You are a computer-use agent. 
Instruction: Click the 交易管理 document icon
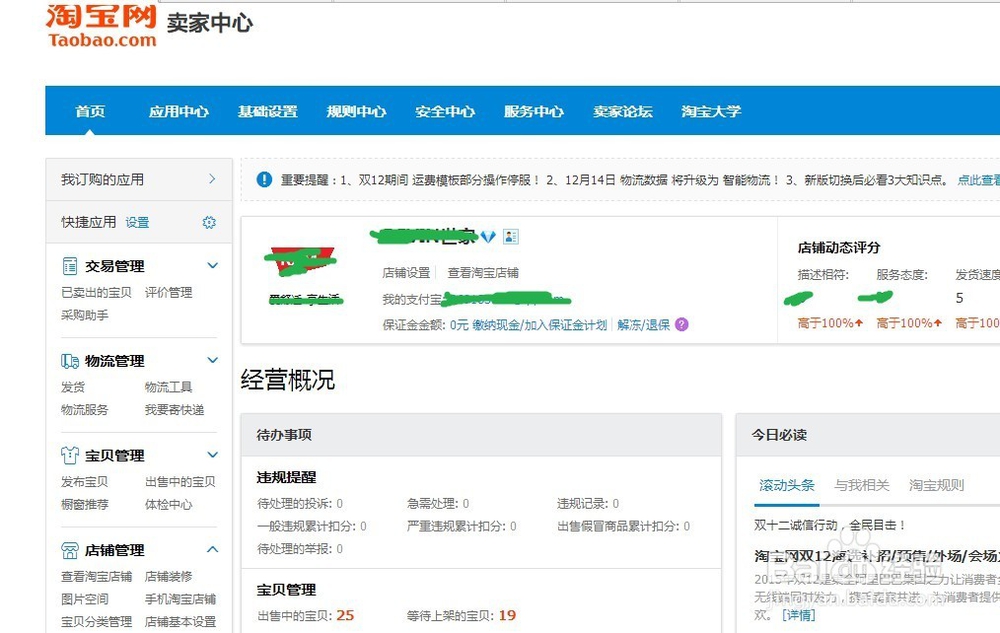pyautogui.click(x=70, y=266)
